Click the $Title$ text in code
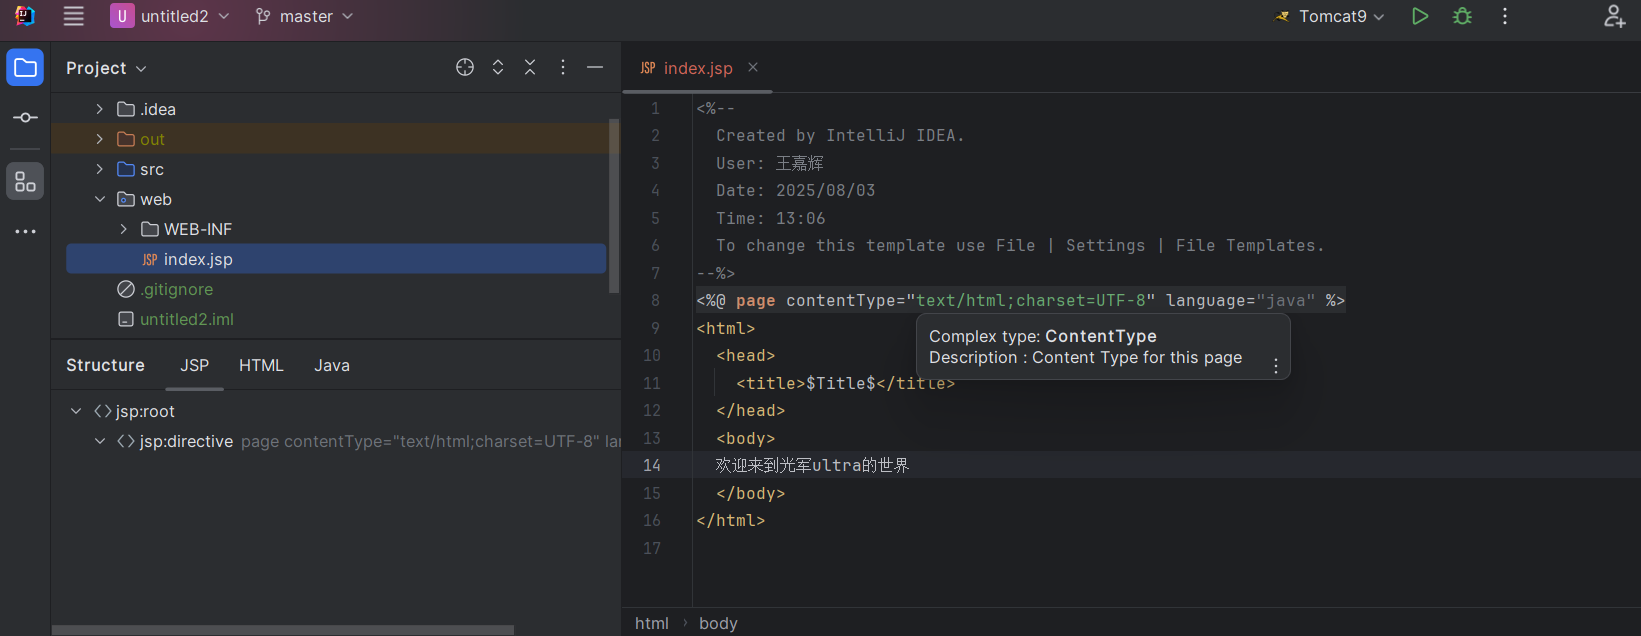Viewport: 1641px width, 636px height. pyautogui.click(x=841, y=383)
